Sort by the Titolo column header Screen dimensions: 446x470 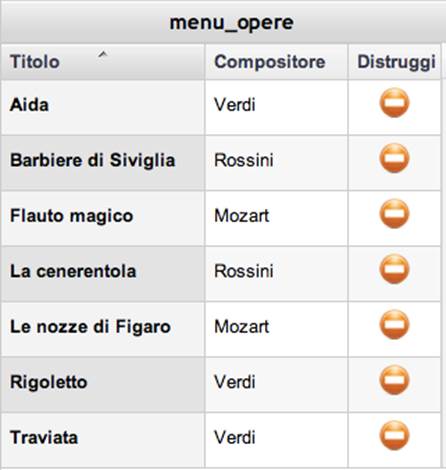103,62
